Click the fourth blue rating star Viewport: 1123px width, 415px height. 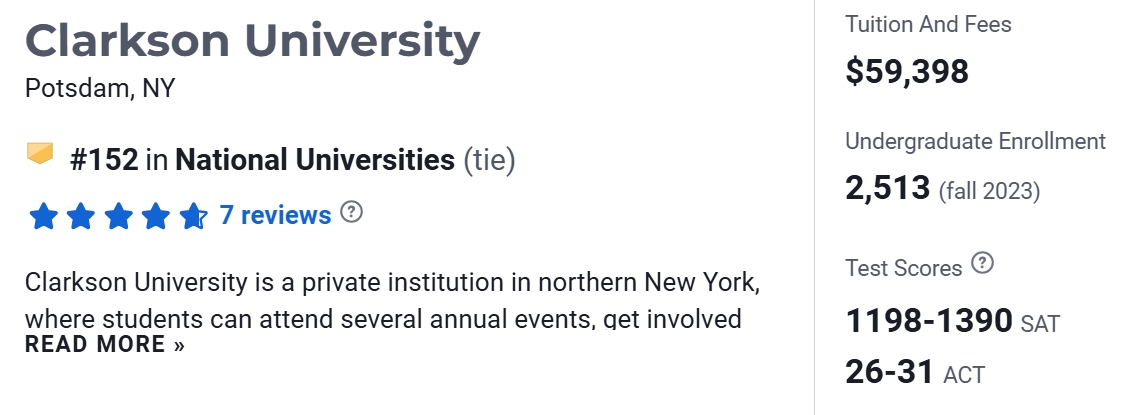155,215
